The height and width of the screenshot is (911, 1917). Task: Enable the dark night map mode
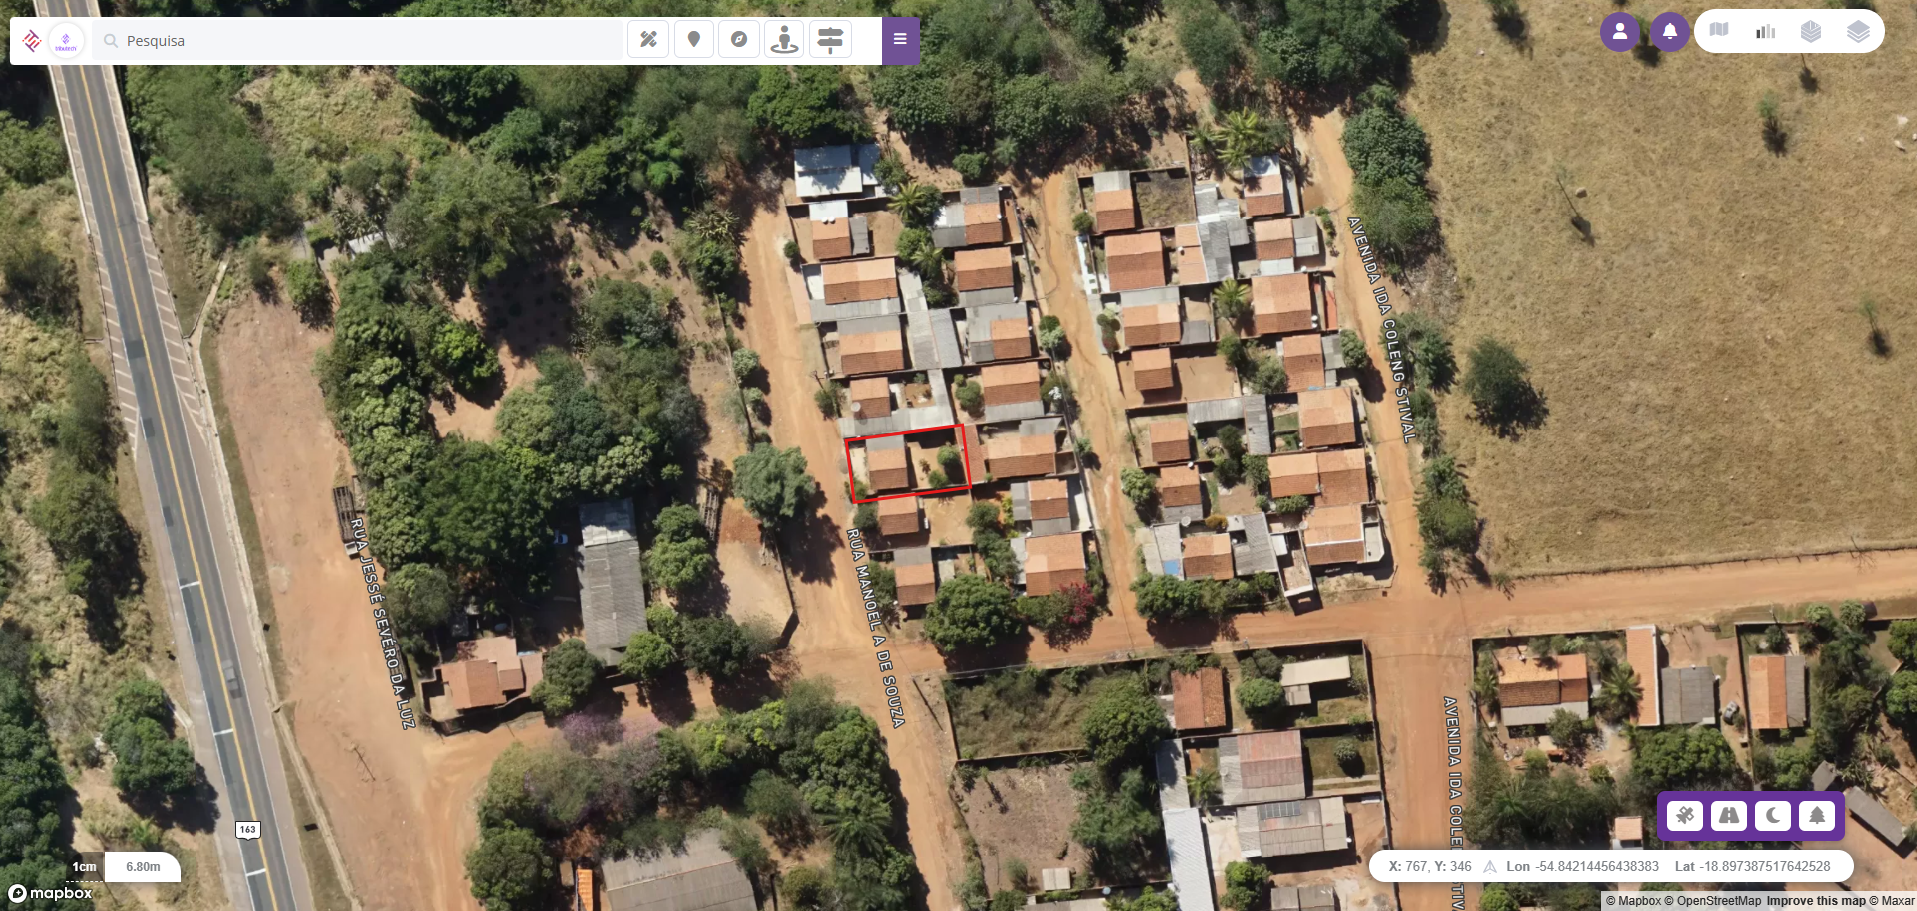pyautogui.click(x=1773, y=816)
